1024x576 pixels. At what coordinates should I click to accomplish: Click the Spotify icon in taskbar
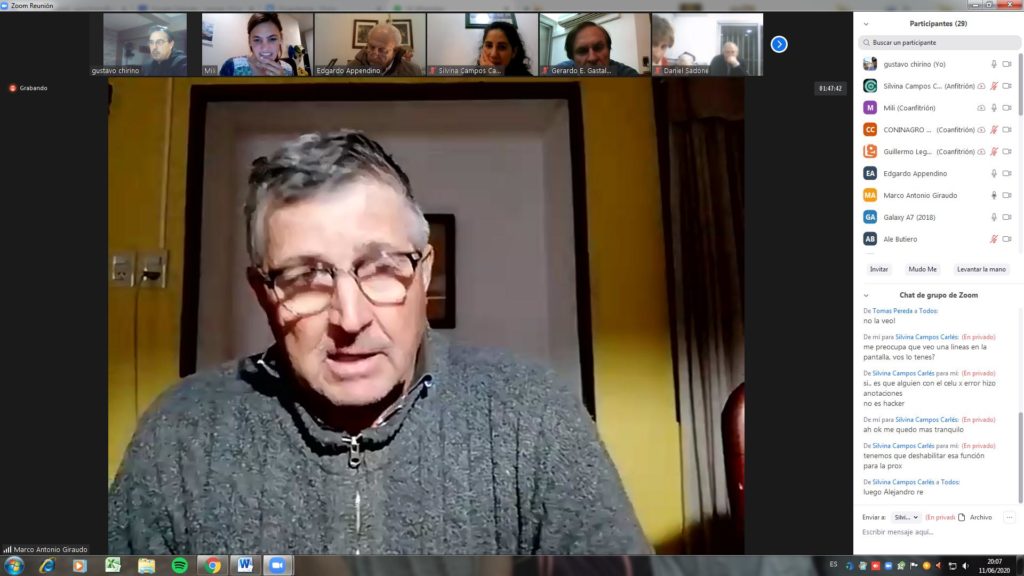pyautogui.click(x=180, y=566)
